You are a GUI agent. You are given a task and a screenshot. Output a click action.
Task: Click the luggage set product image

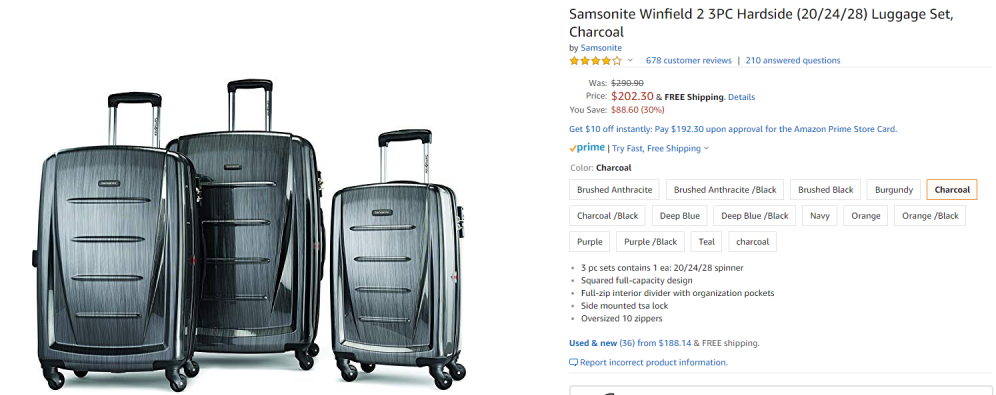coord(252,235)
